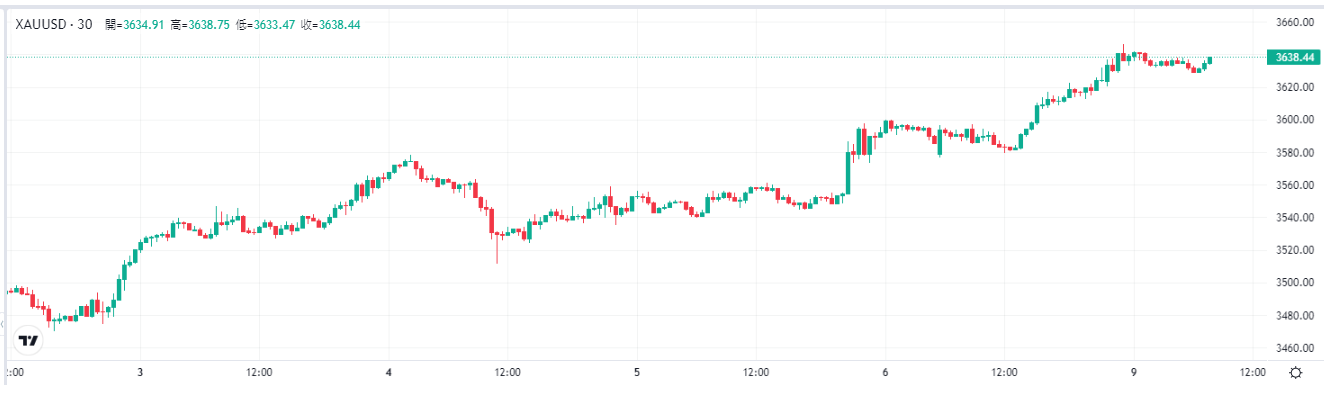
Task: Click the 3600.00 price axis label
Action: (1295, 120)
